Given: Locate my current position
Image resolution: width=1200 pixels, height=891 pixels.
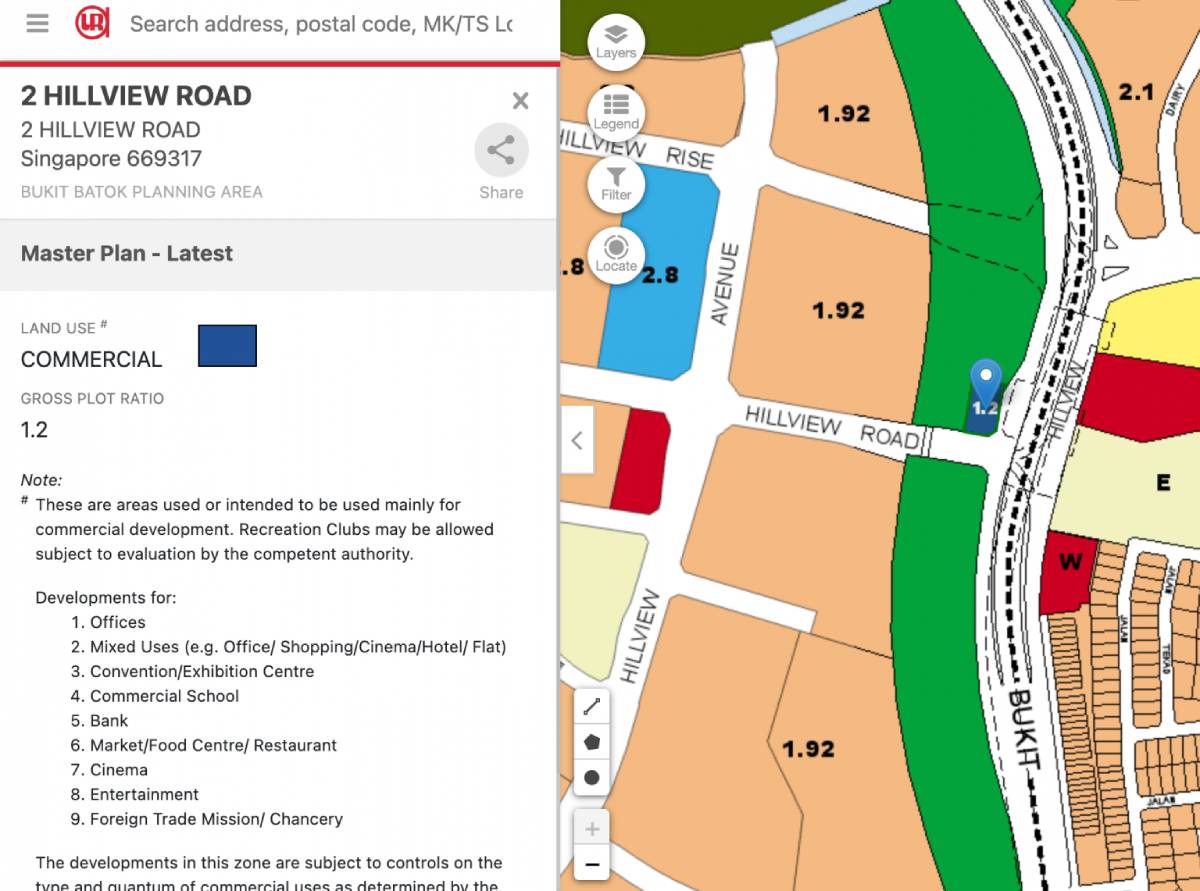Looking at the screenshot, I should click(616, 254).
